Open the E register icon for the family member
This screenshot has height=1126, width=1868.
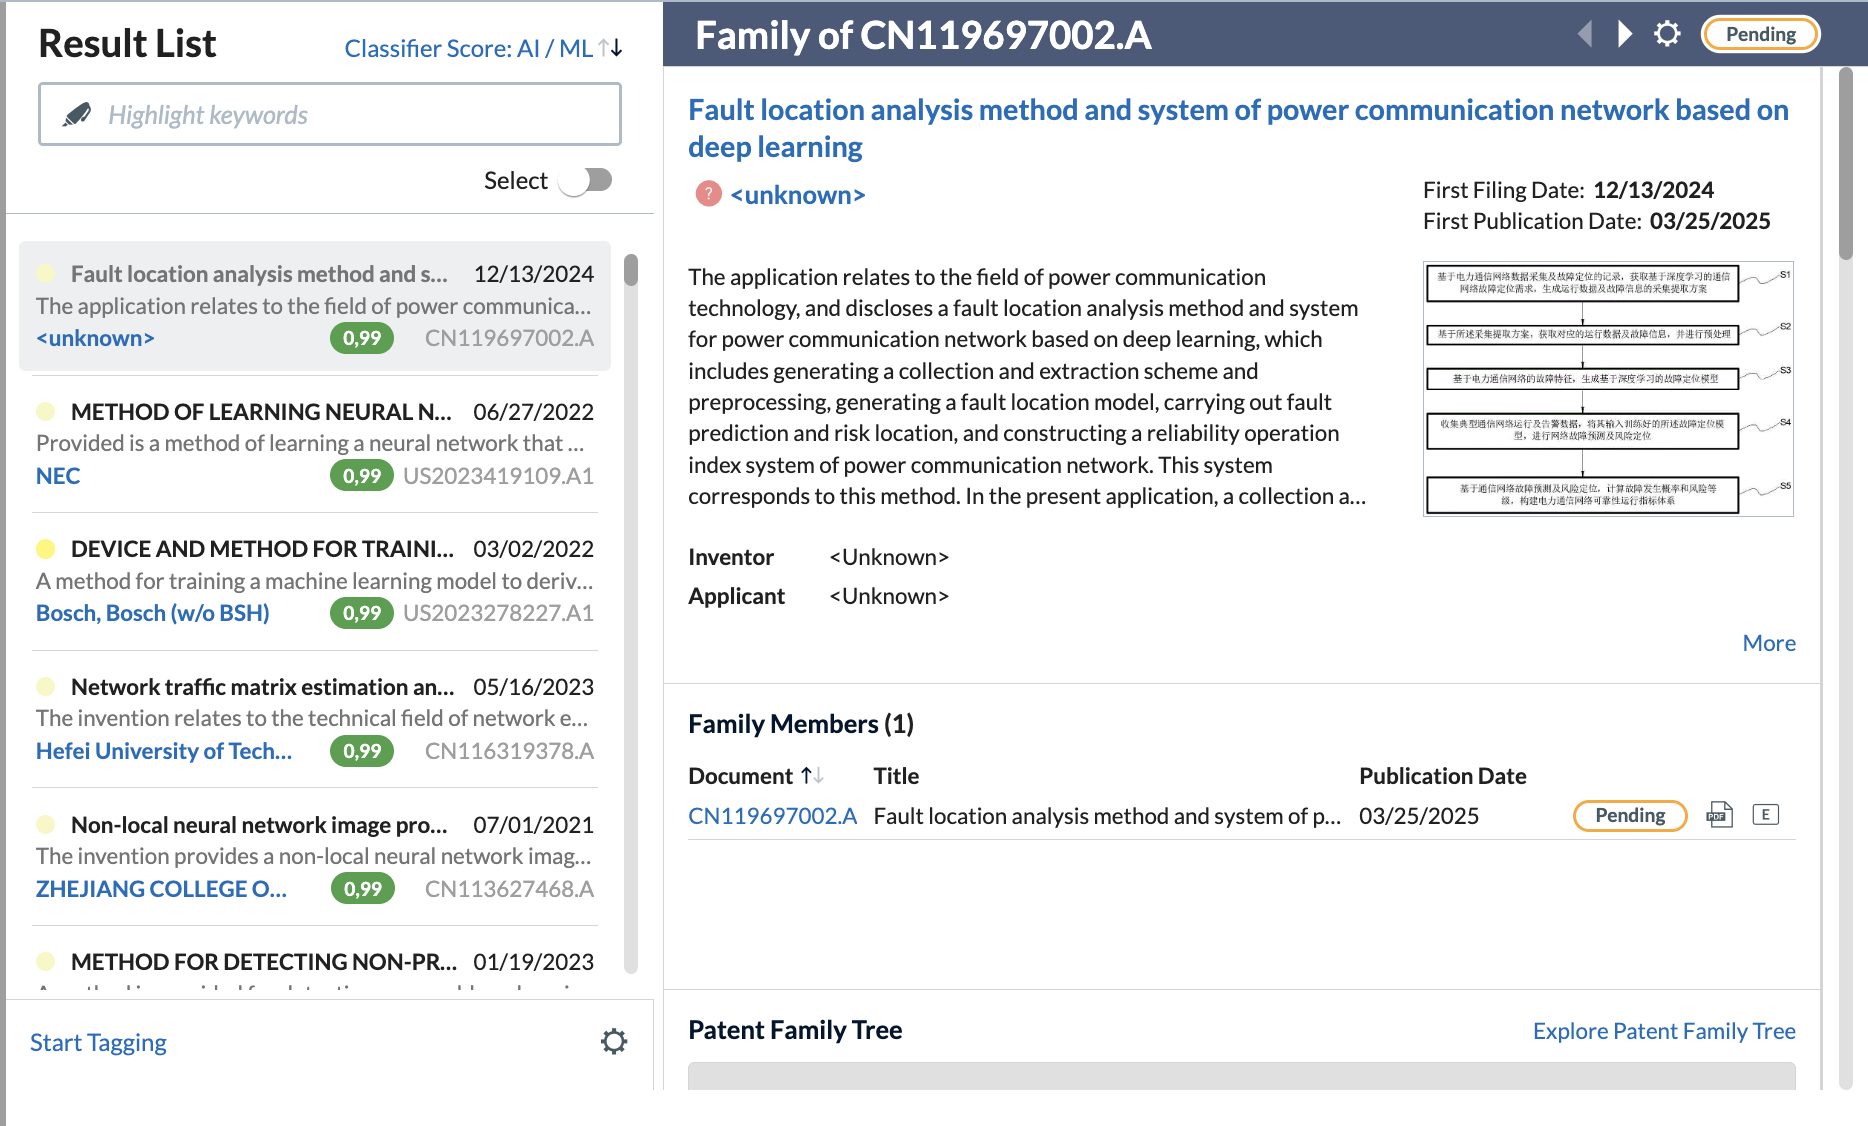pos(1766,815)
